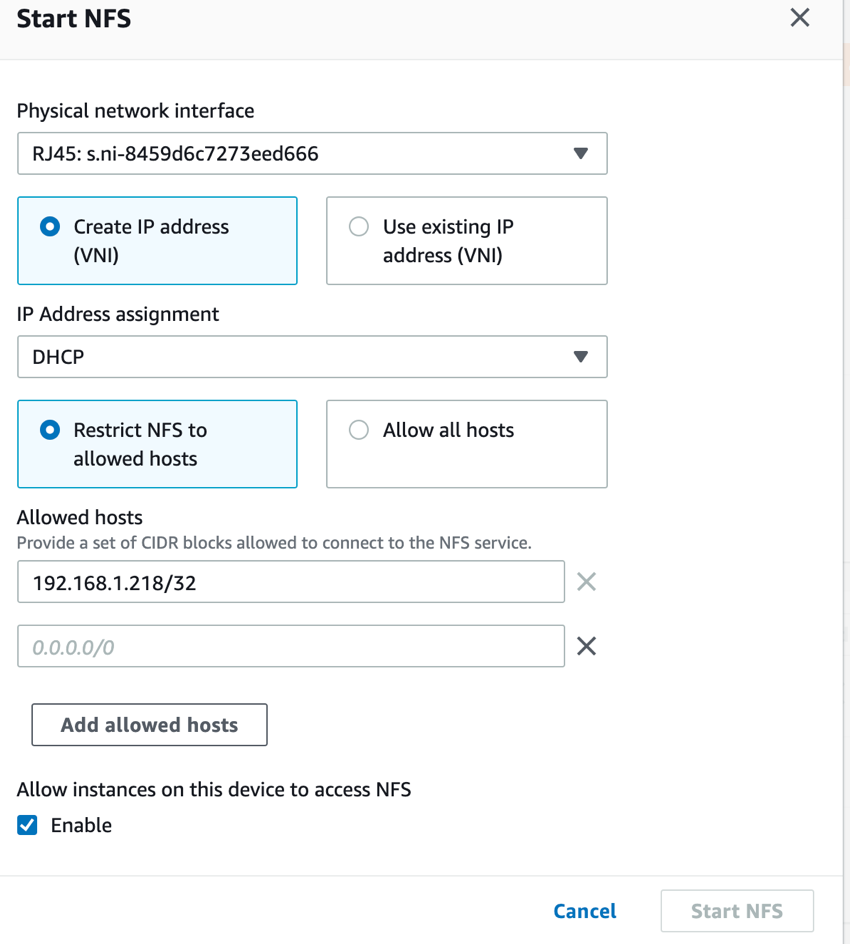This screenshot has height=944, width=850.
Task: Choose Restrict NFS to allowed hosts
Action: click(157, 444)
